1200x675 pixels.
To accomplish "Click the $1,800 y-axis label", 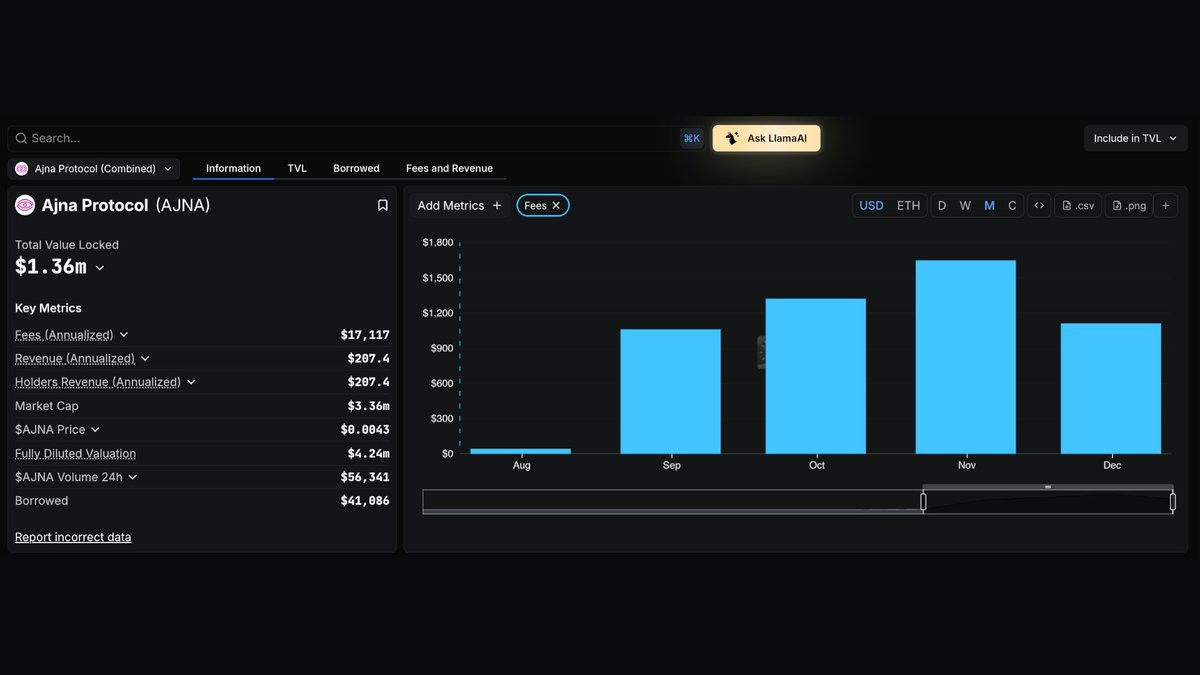I will click(438, 243).
